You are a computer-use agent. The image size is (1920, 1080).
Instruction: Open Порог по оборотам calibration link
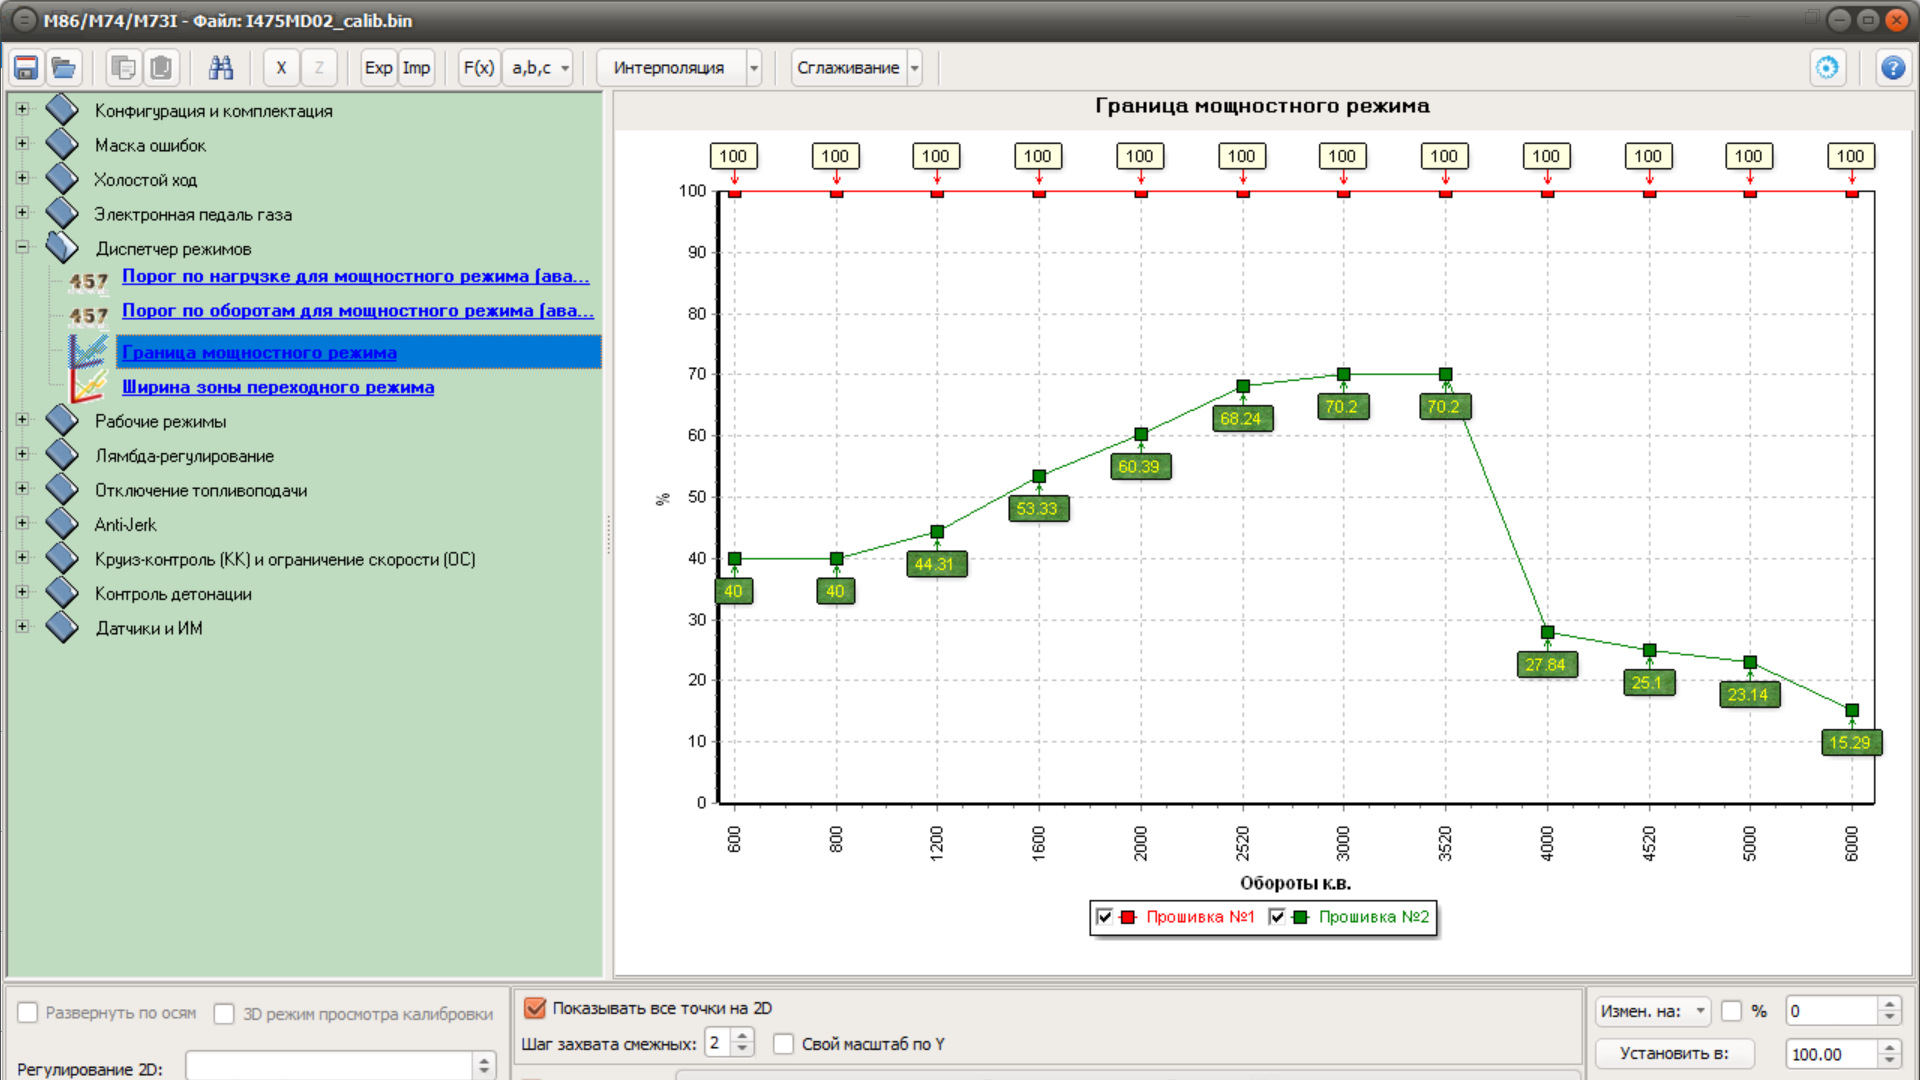click(357, 311)
